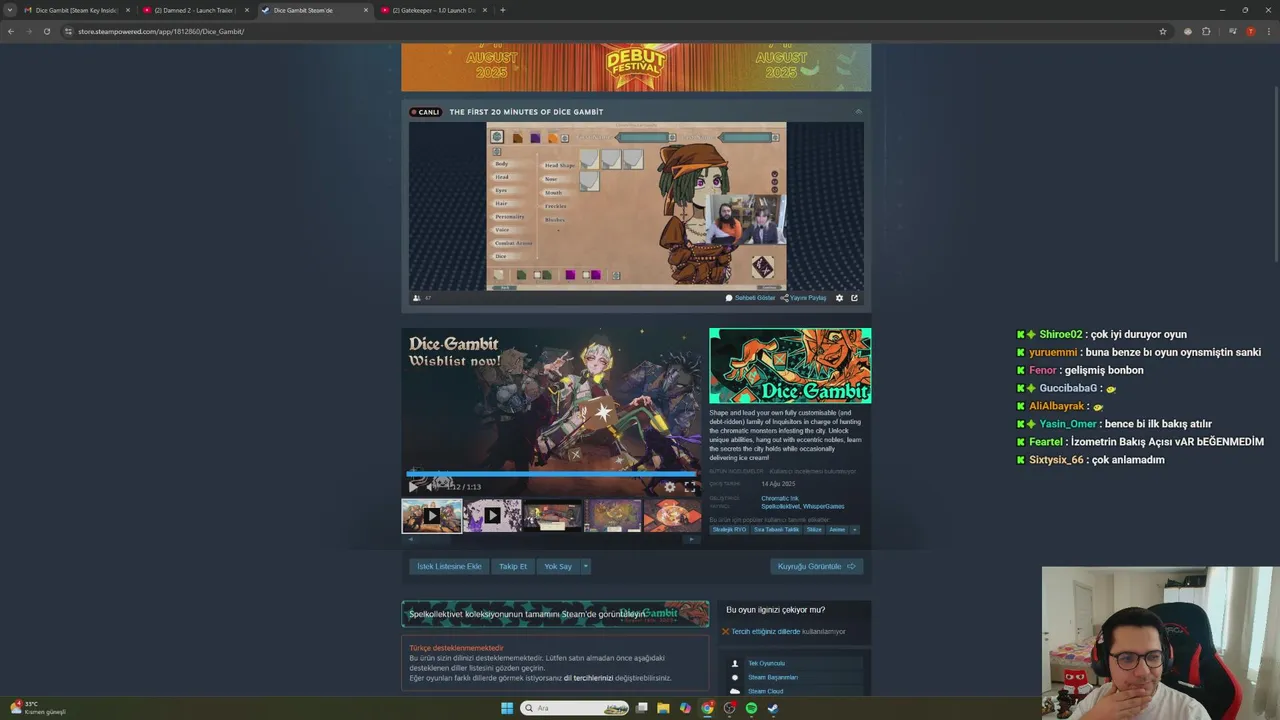Click Sohbeti Göster chat link
This screenshot has width=1280, height=720.
pyautogui.click(x=750, y=298)
